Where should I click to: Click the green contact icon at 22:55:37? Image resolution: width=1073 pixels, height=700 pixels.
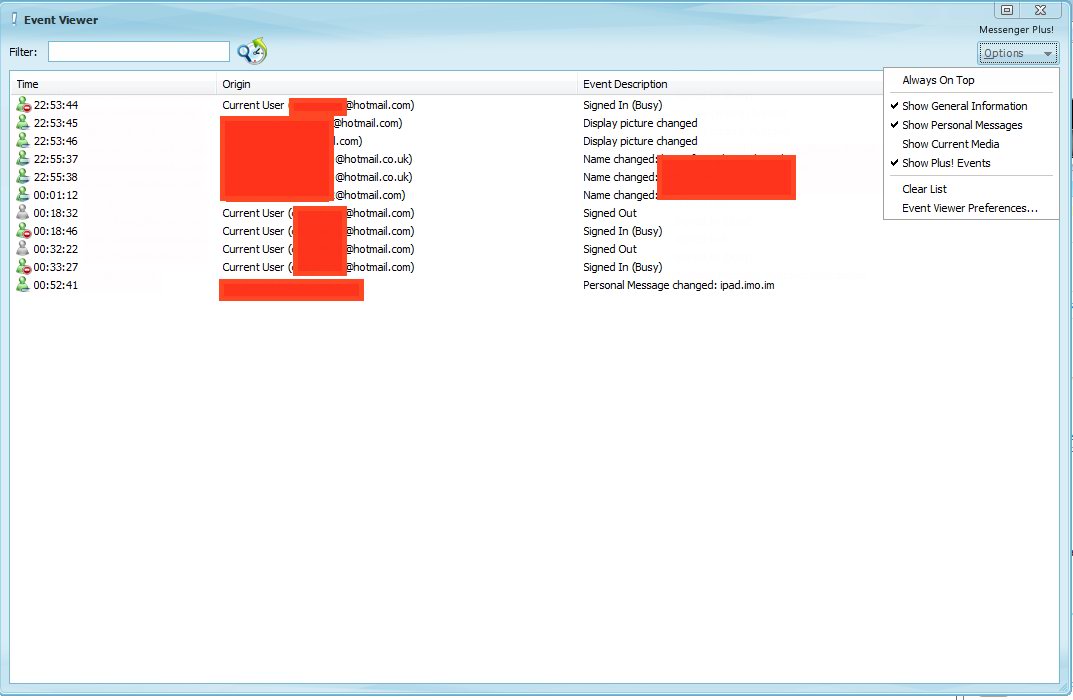(x=23, y=159)
